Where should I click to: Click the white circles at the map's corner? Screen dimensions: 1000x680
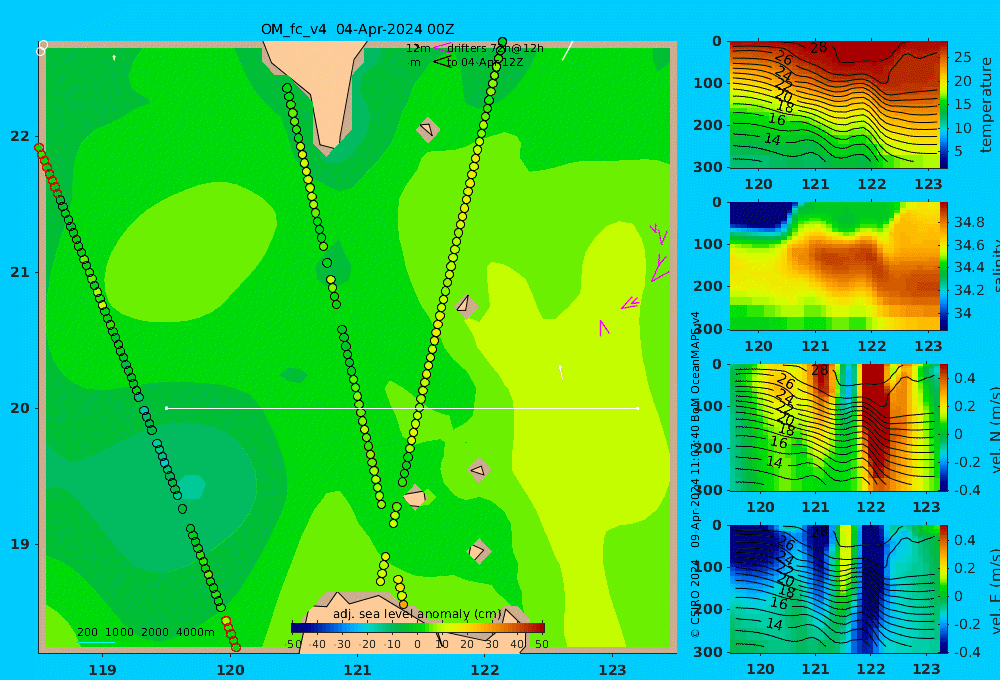(x=42, y=48)
